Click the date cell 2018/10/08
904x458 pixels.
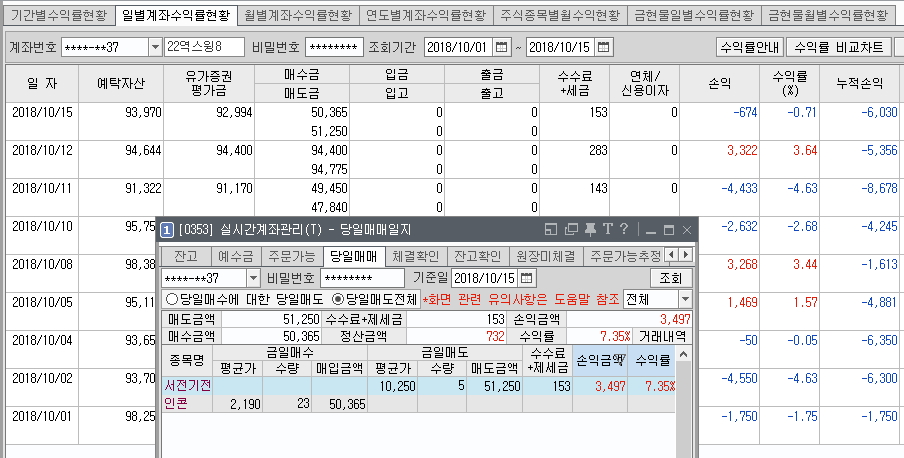(x=42, y=264)
